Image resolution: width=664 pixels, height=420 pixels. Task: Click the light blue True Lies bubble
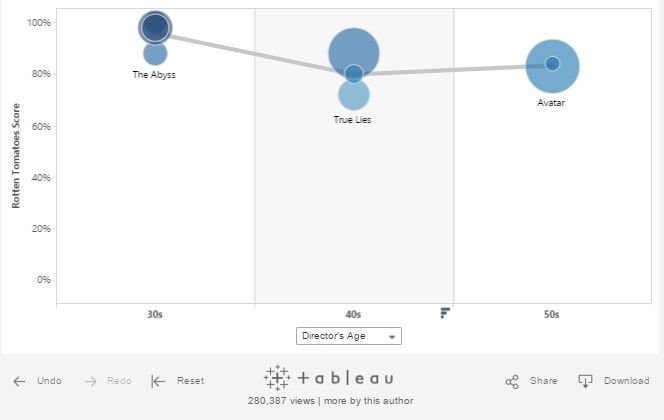pyautogui.click(x=353, y=97)
